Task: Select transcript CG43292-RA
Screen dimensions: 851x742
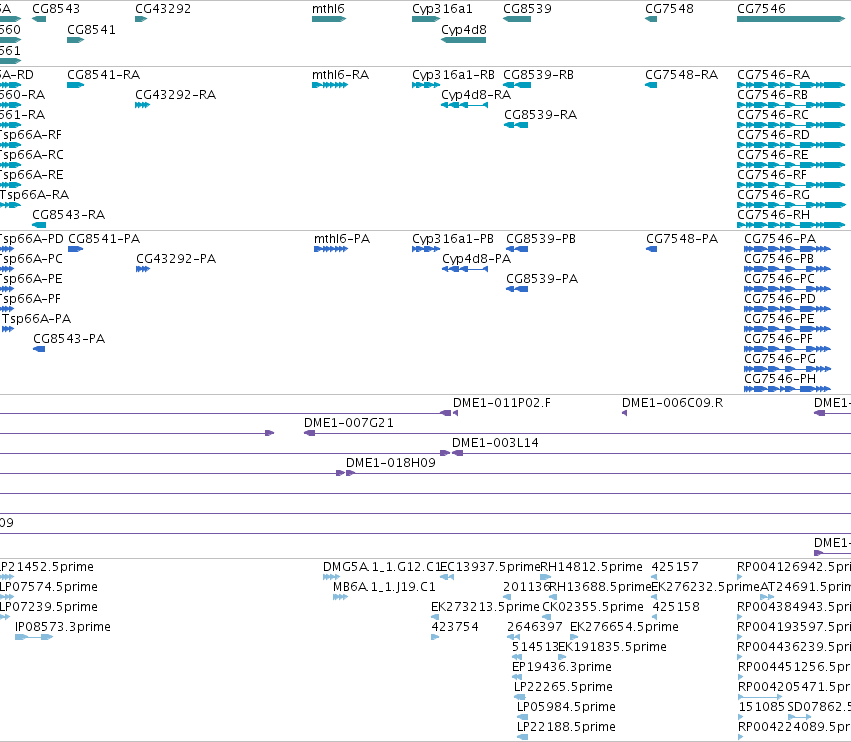Action: click(x=175, y=95)
